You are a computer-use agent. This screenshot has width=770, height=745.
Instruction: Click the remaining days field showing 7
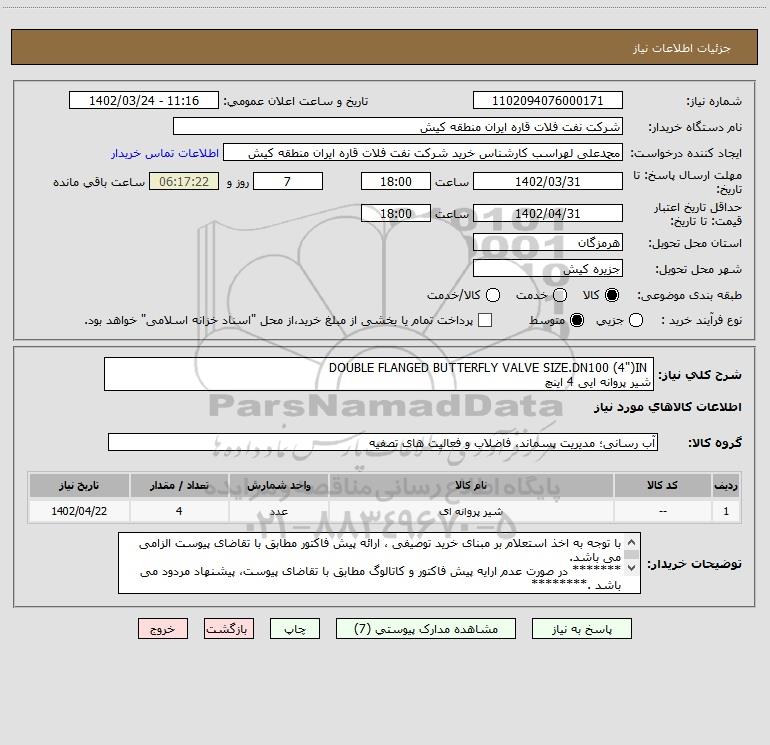pyautogui.click(x=288, y=181)
